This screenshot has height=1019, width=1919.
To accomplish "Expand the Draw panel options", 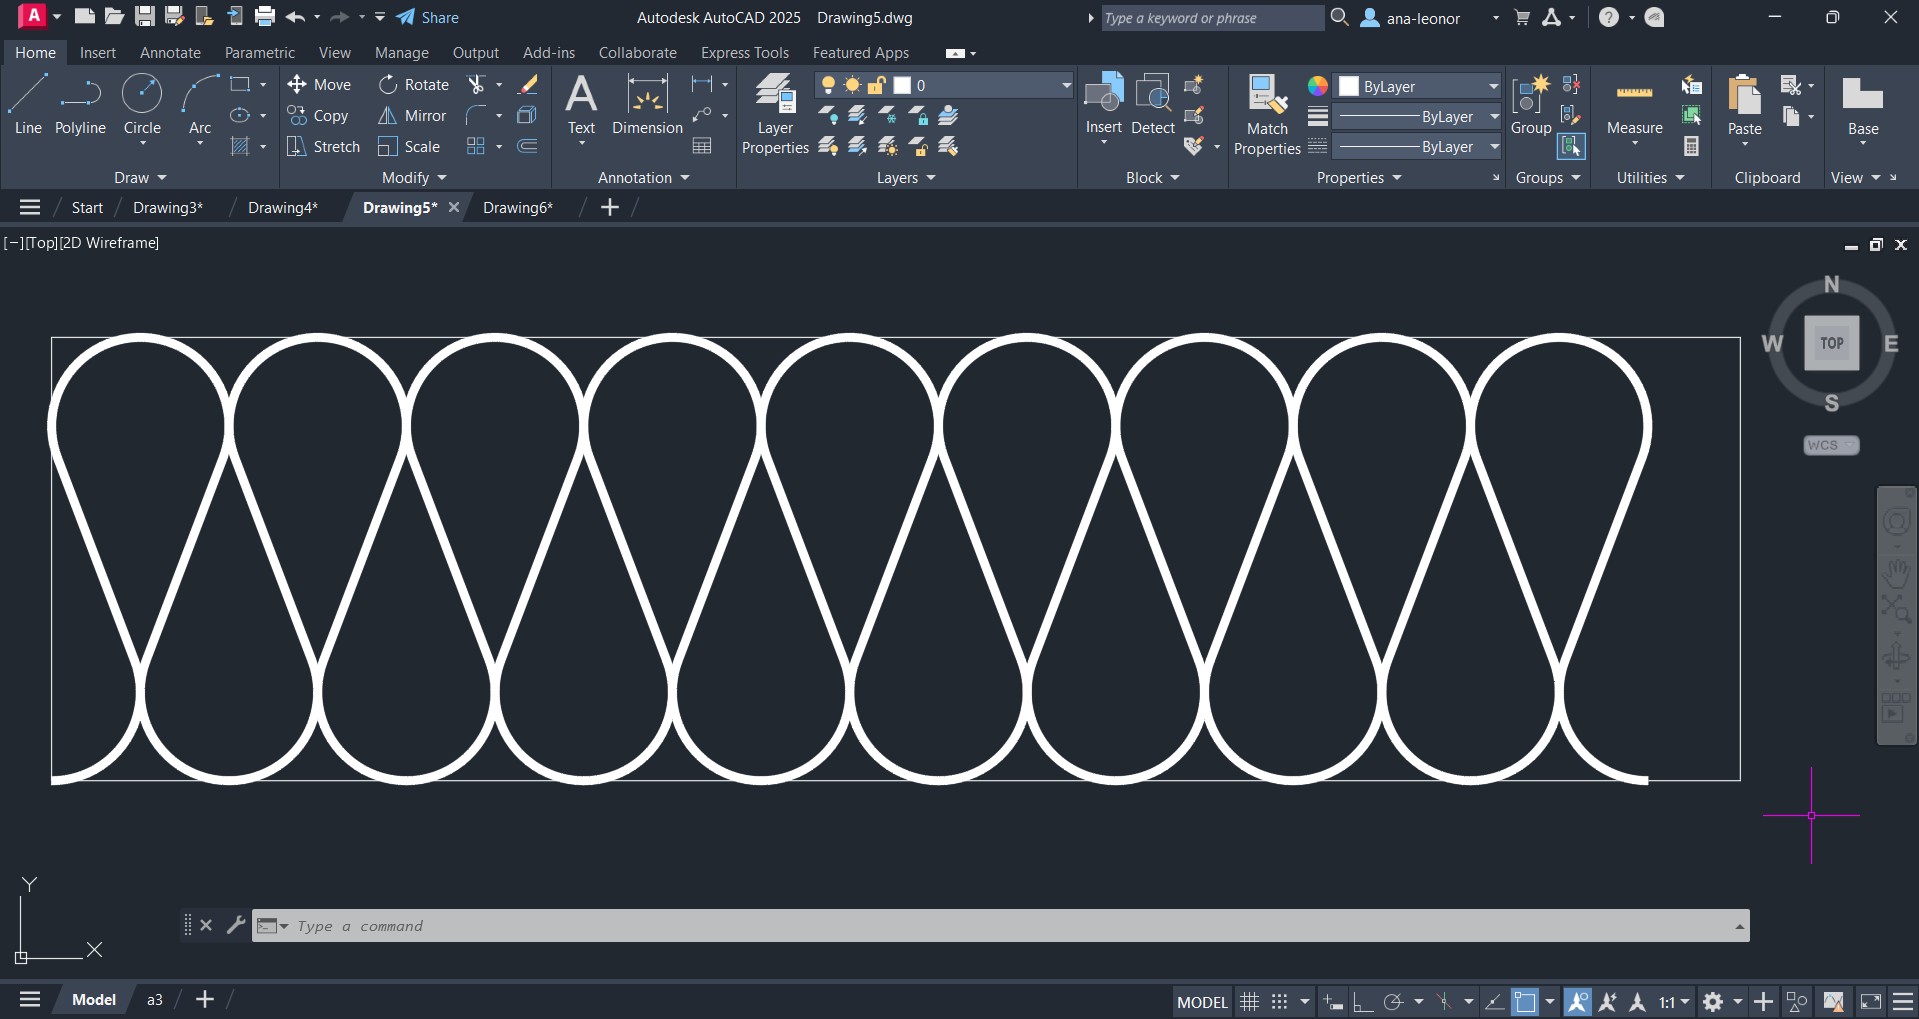I will click(140, 178).
